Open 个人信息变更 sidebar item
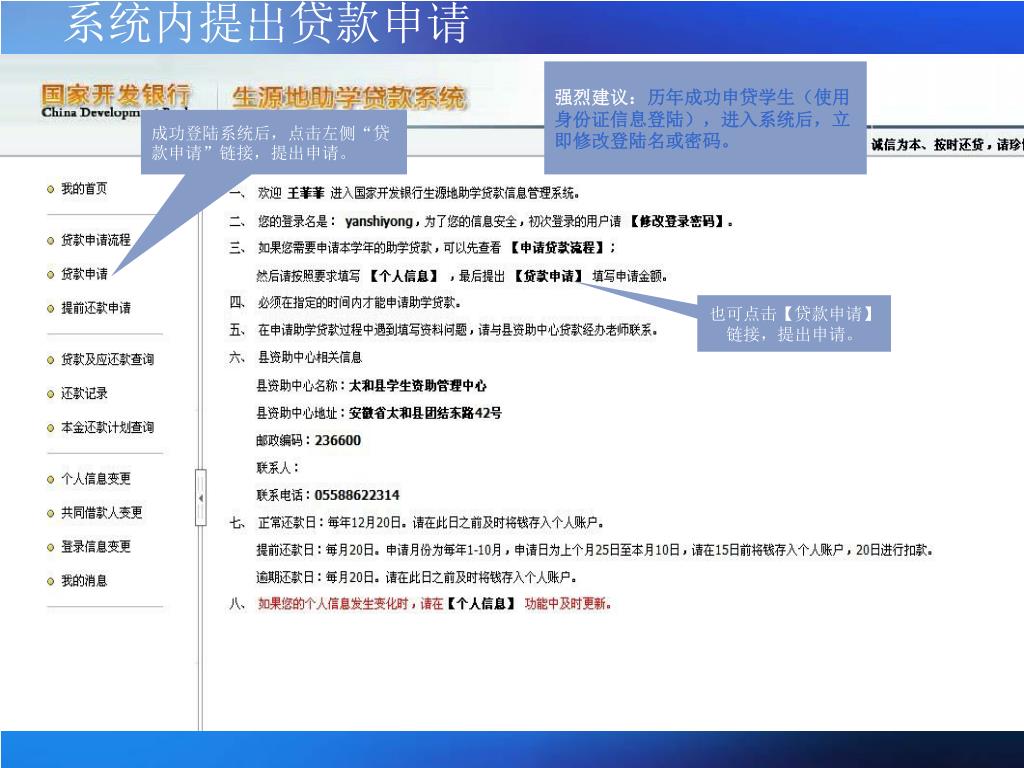The height and width of the screenshot is (768, 1024). tap(95, 479)
